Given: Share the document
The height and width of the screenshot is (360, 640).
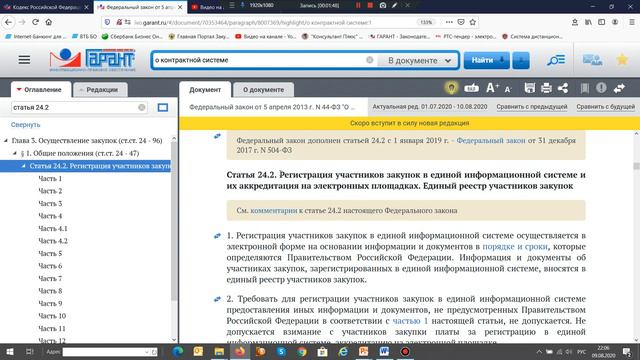Looking at the screenshot, I should coord(563,88).
